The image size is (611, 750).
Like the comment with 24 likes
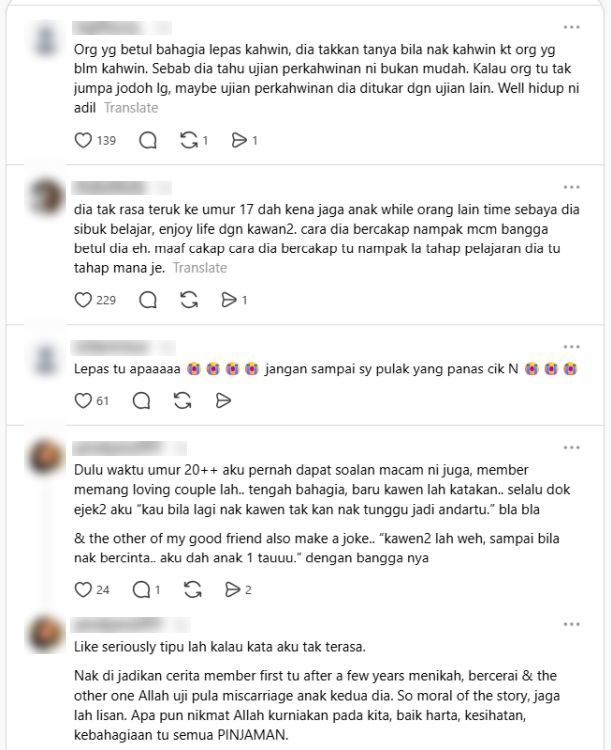click(x=83, y=590)
